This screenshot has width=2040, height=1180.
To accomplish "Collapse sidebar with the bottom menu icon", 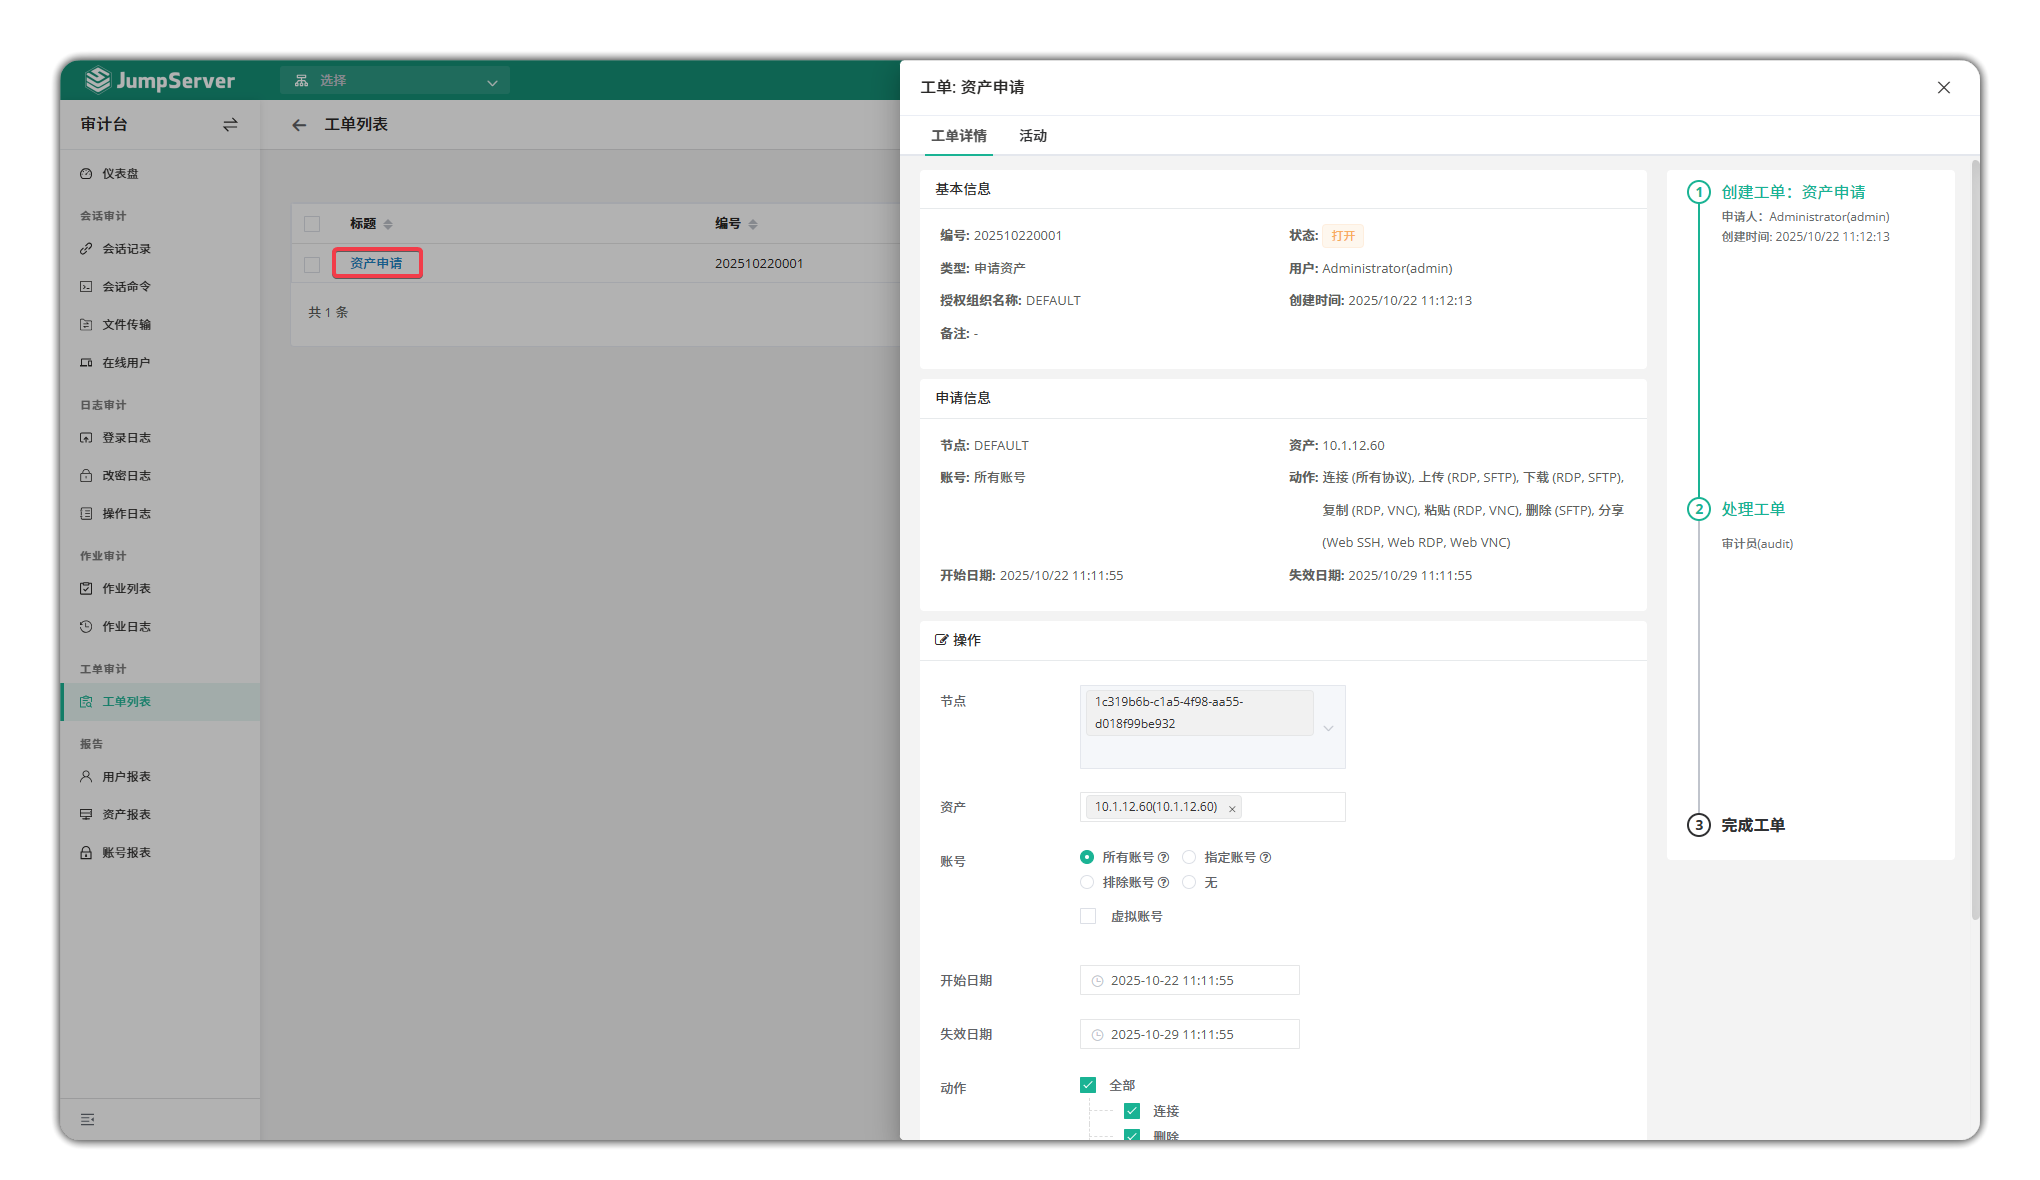I will point(88,1119).
